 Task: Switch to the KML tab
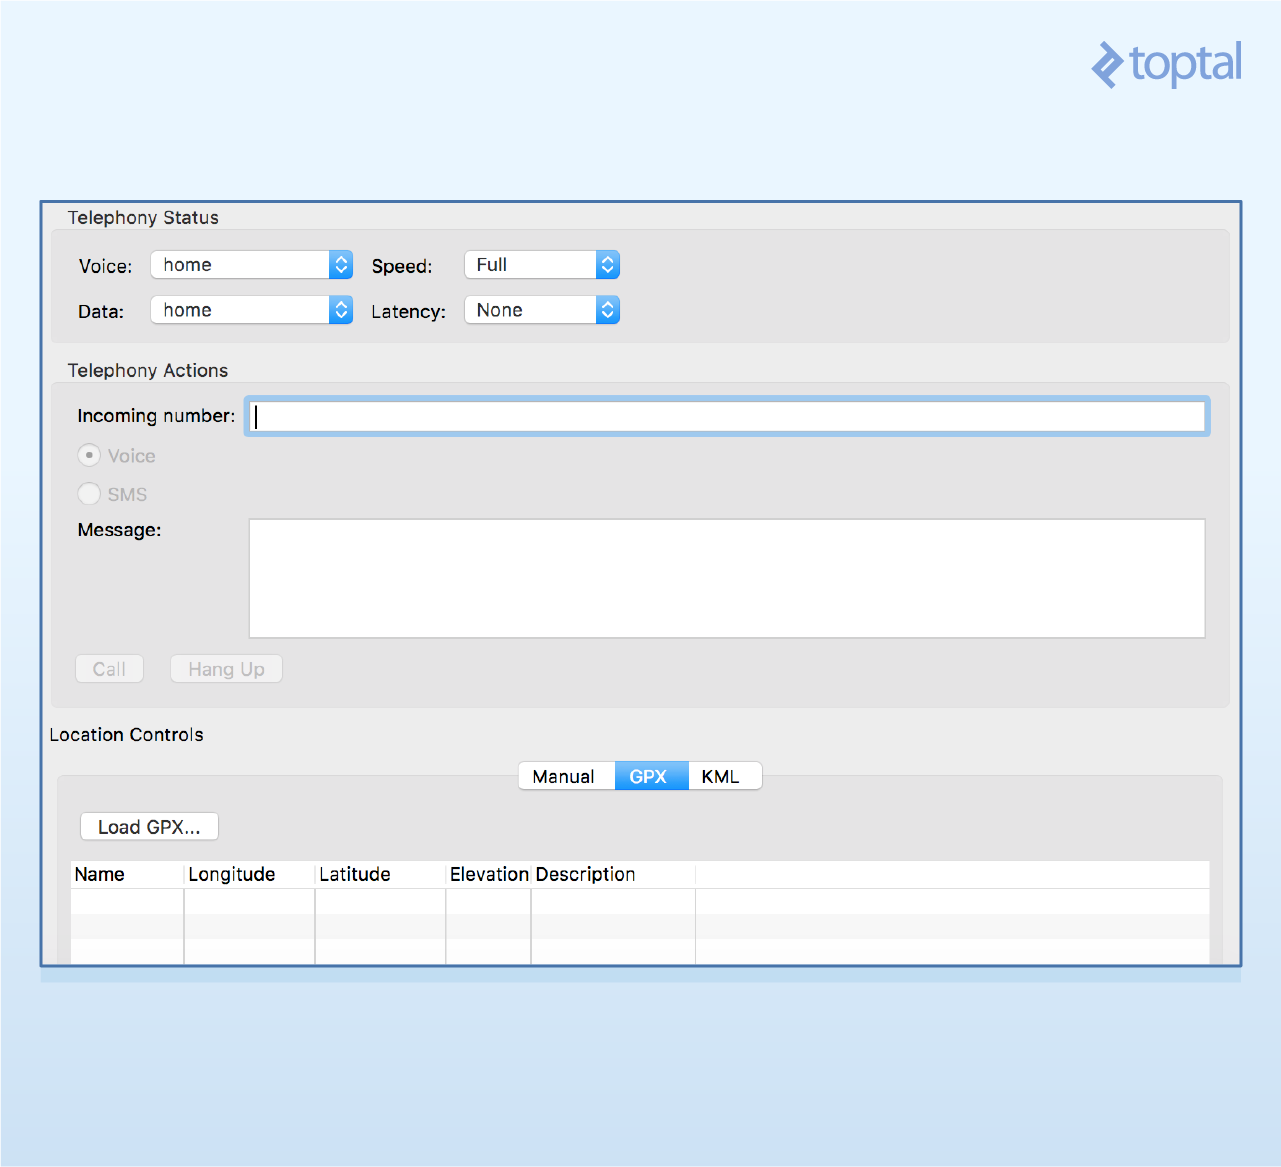coord(724,776)
